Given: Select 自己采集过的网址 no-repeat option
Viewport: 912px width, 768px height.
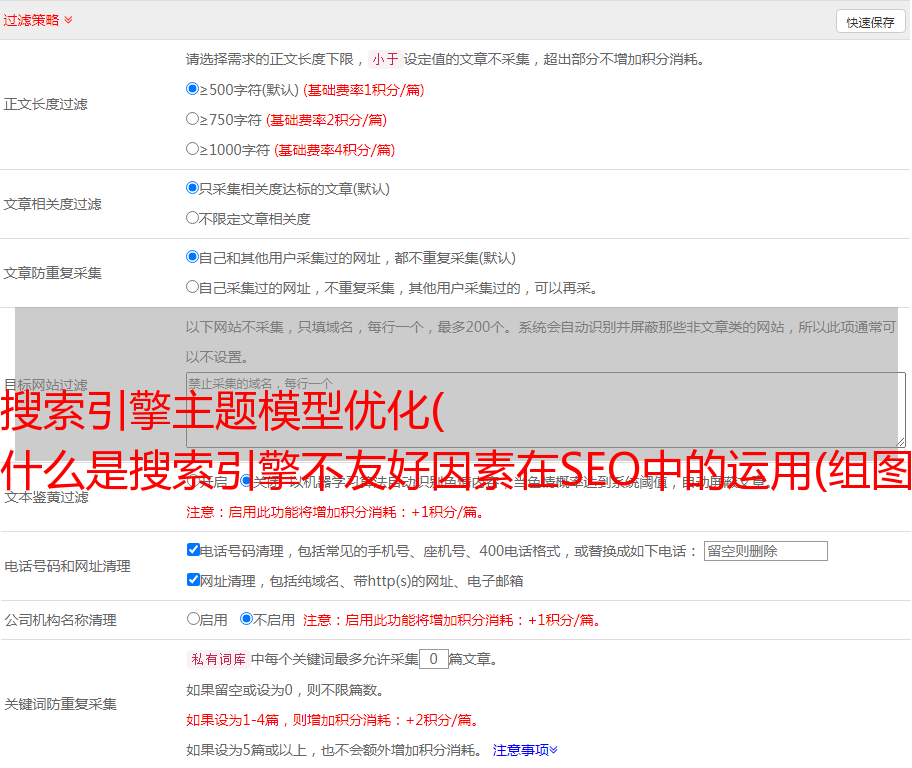Looking at the screenshot, I should 193,287.
